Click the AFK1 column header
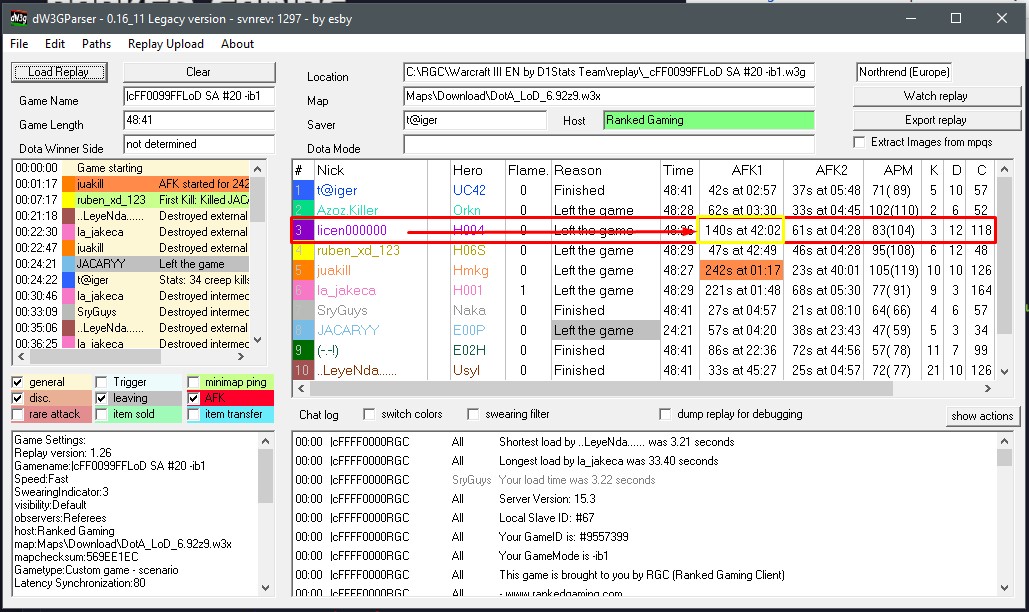The width and height of the screenshot is (1029, 612). pyautogui.click(x=747, y=171)
